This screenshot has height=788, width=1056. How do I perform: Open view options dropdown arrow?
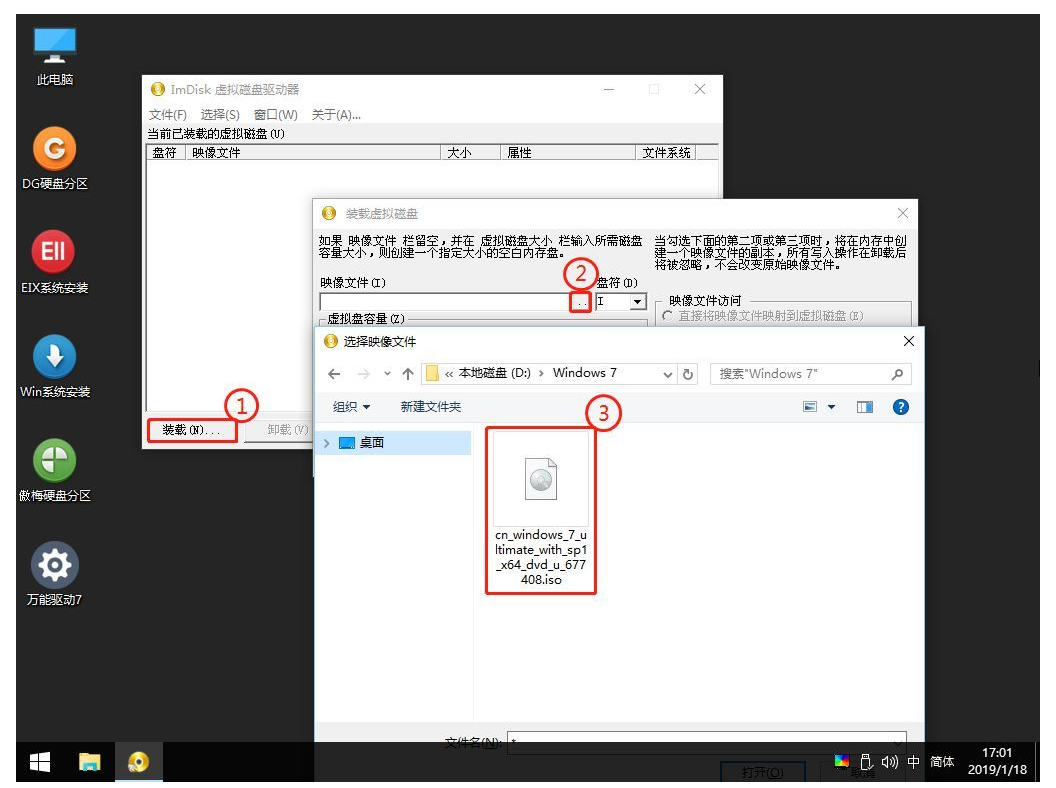click(832, 407)
